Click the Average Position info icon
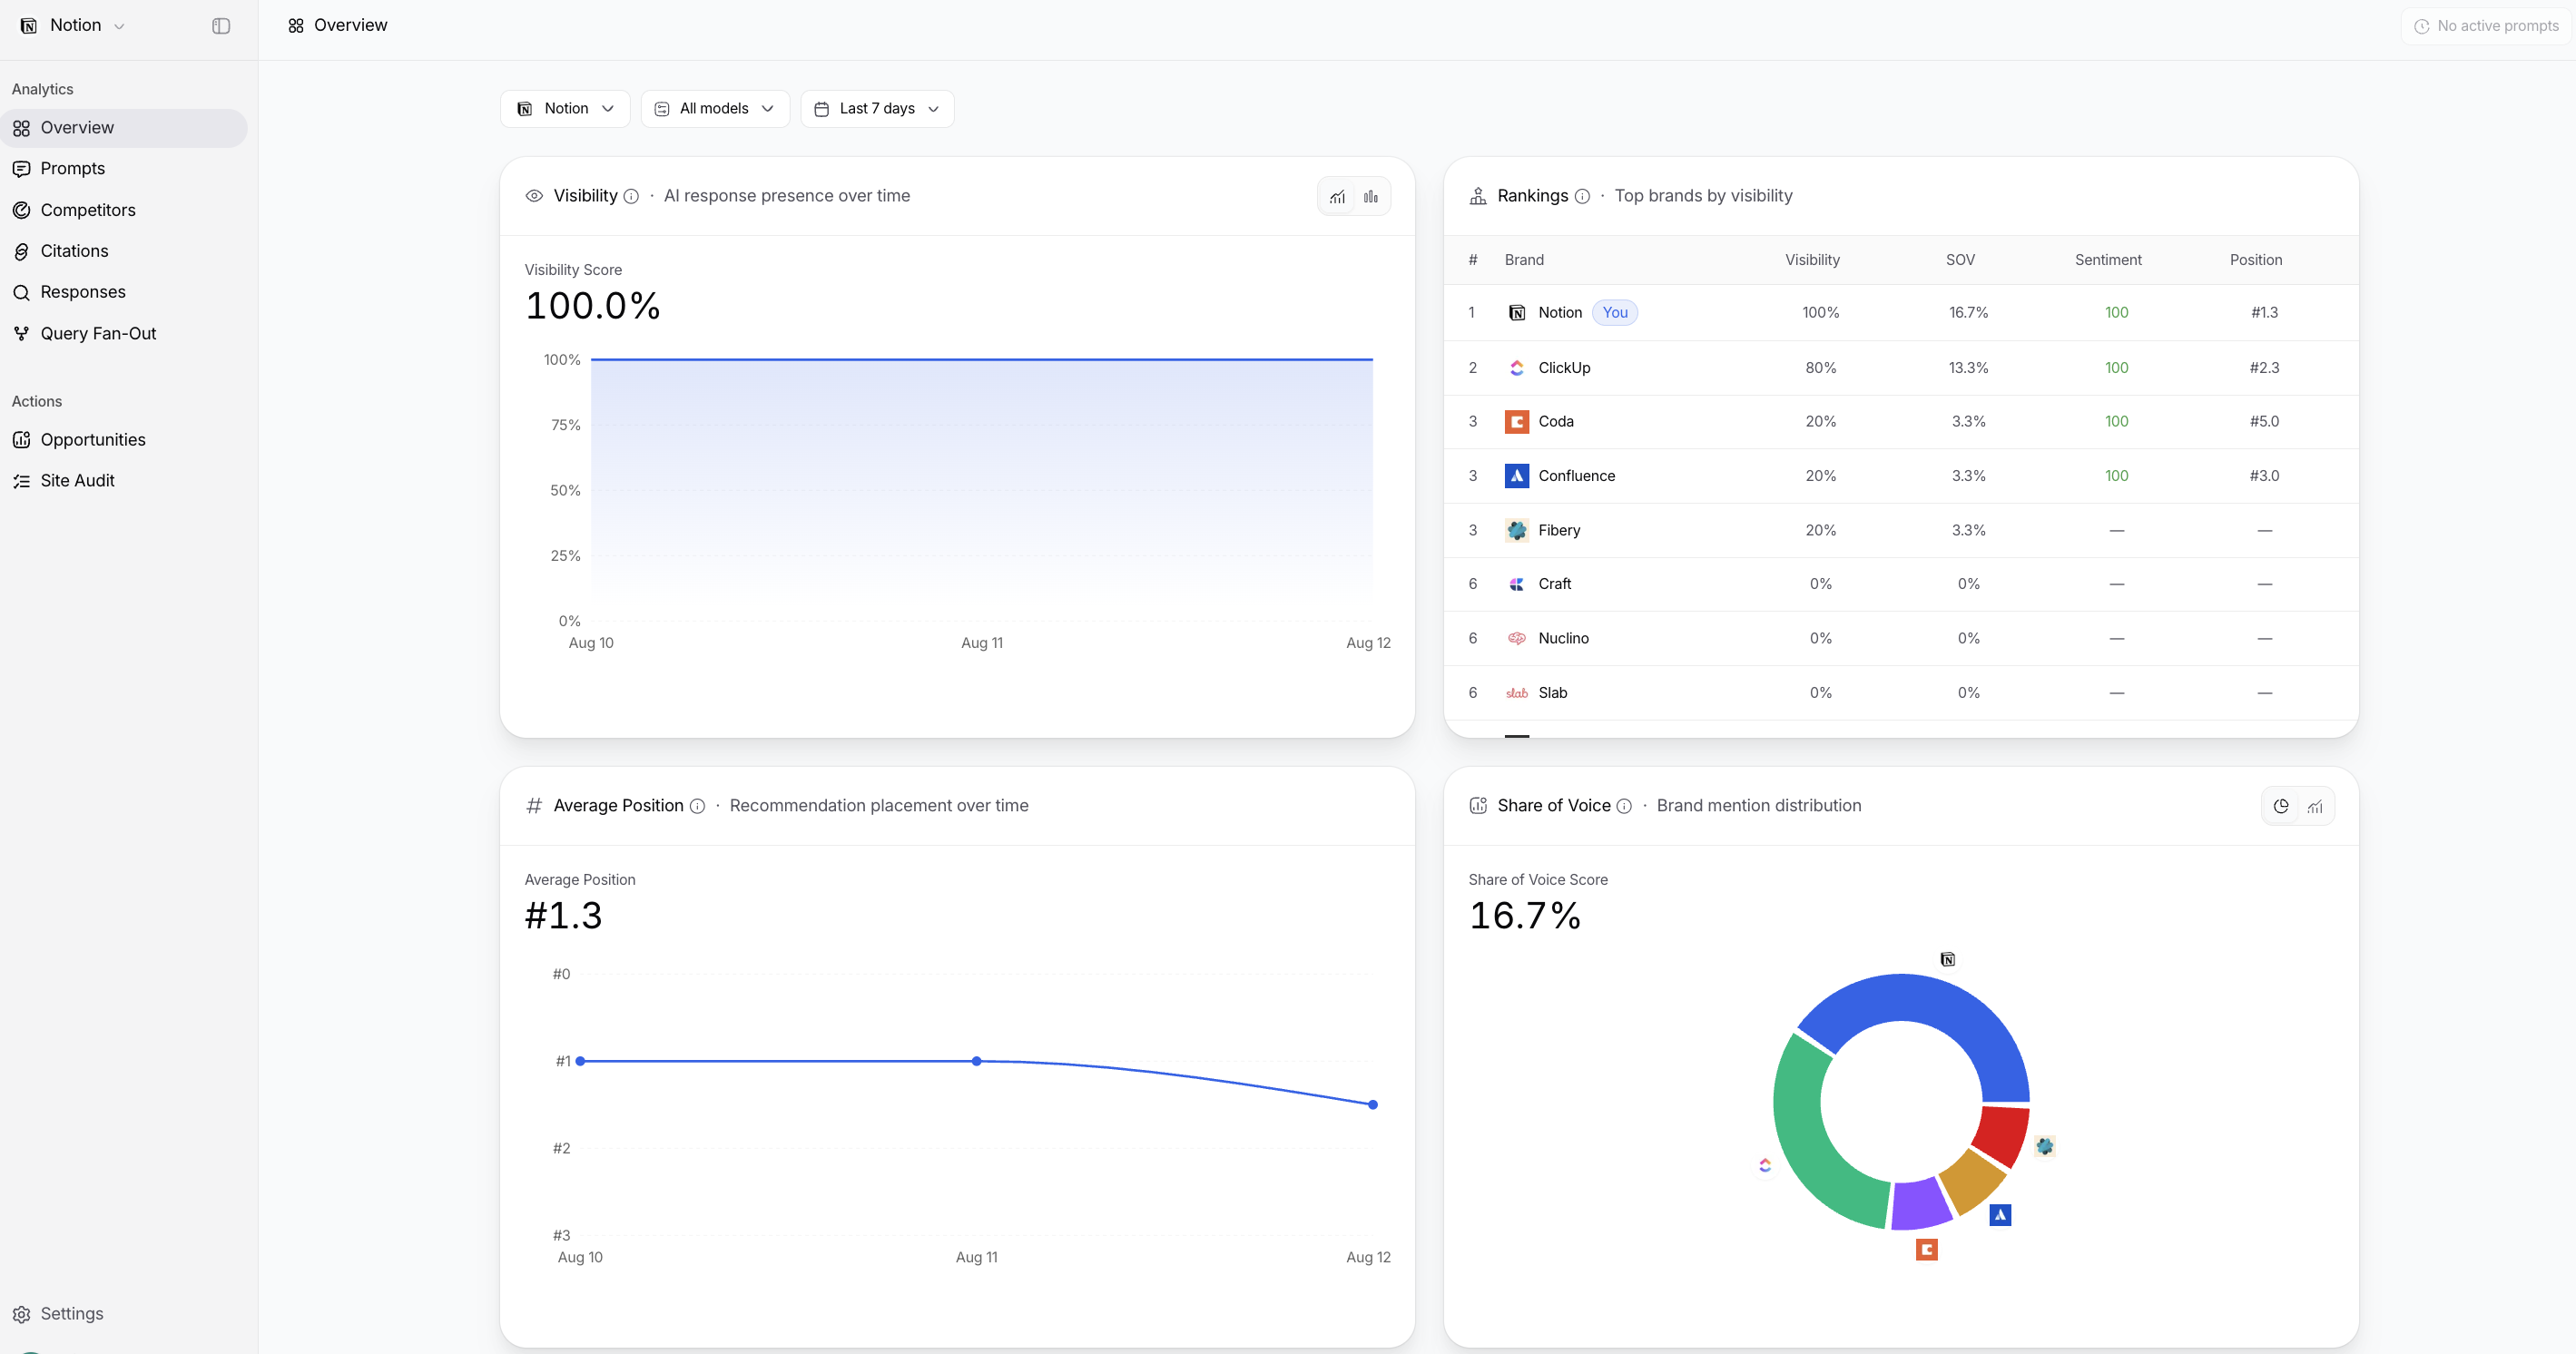This screenshot has width=2576, height=1354. [697, 807]
